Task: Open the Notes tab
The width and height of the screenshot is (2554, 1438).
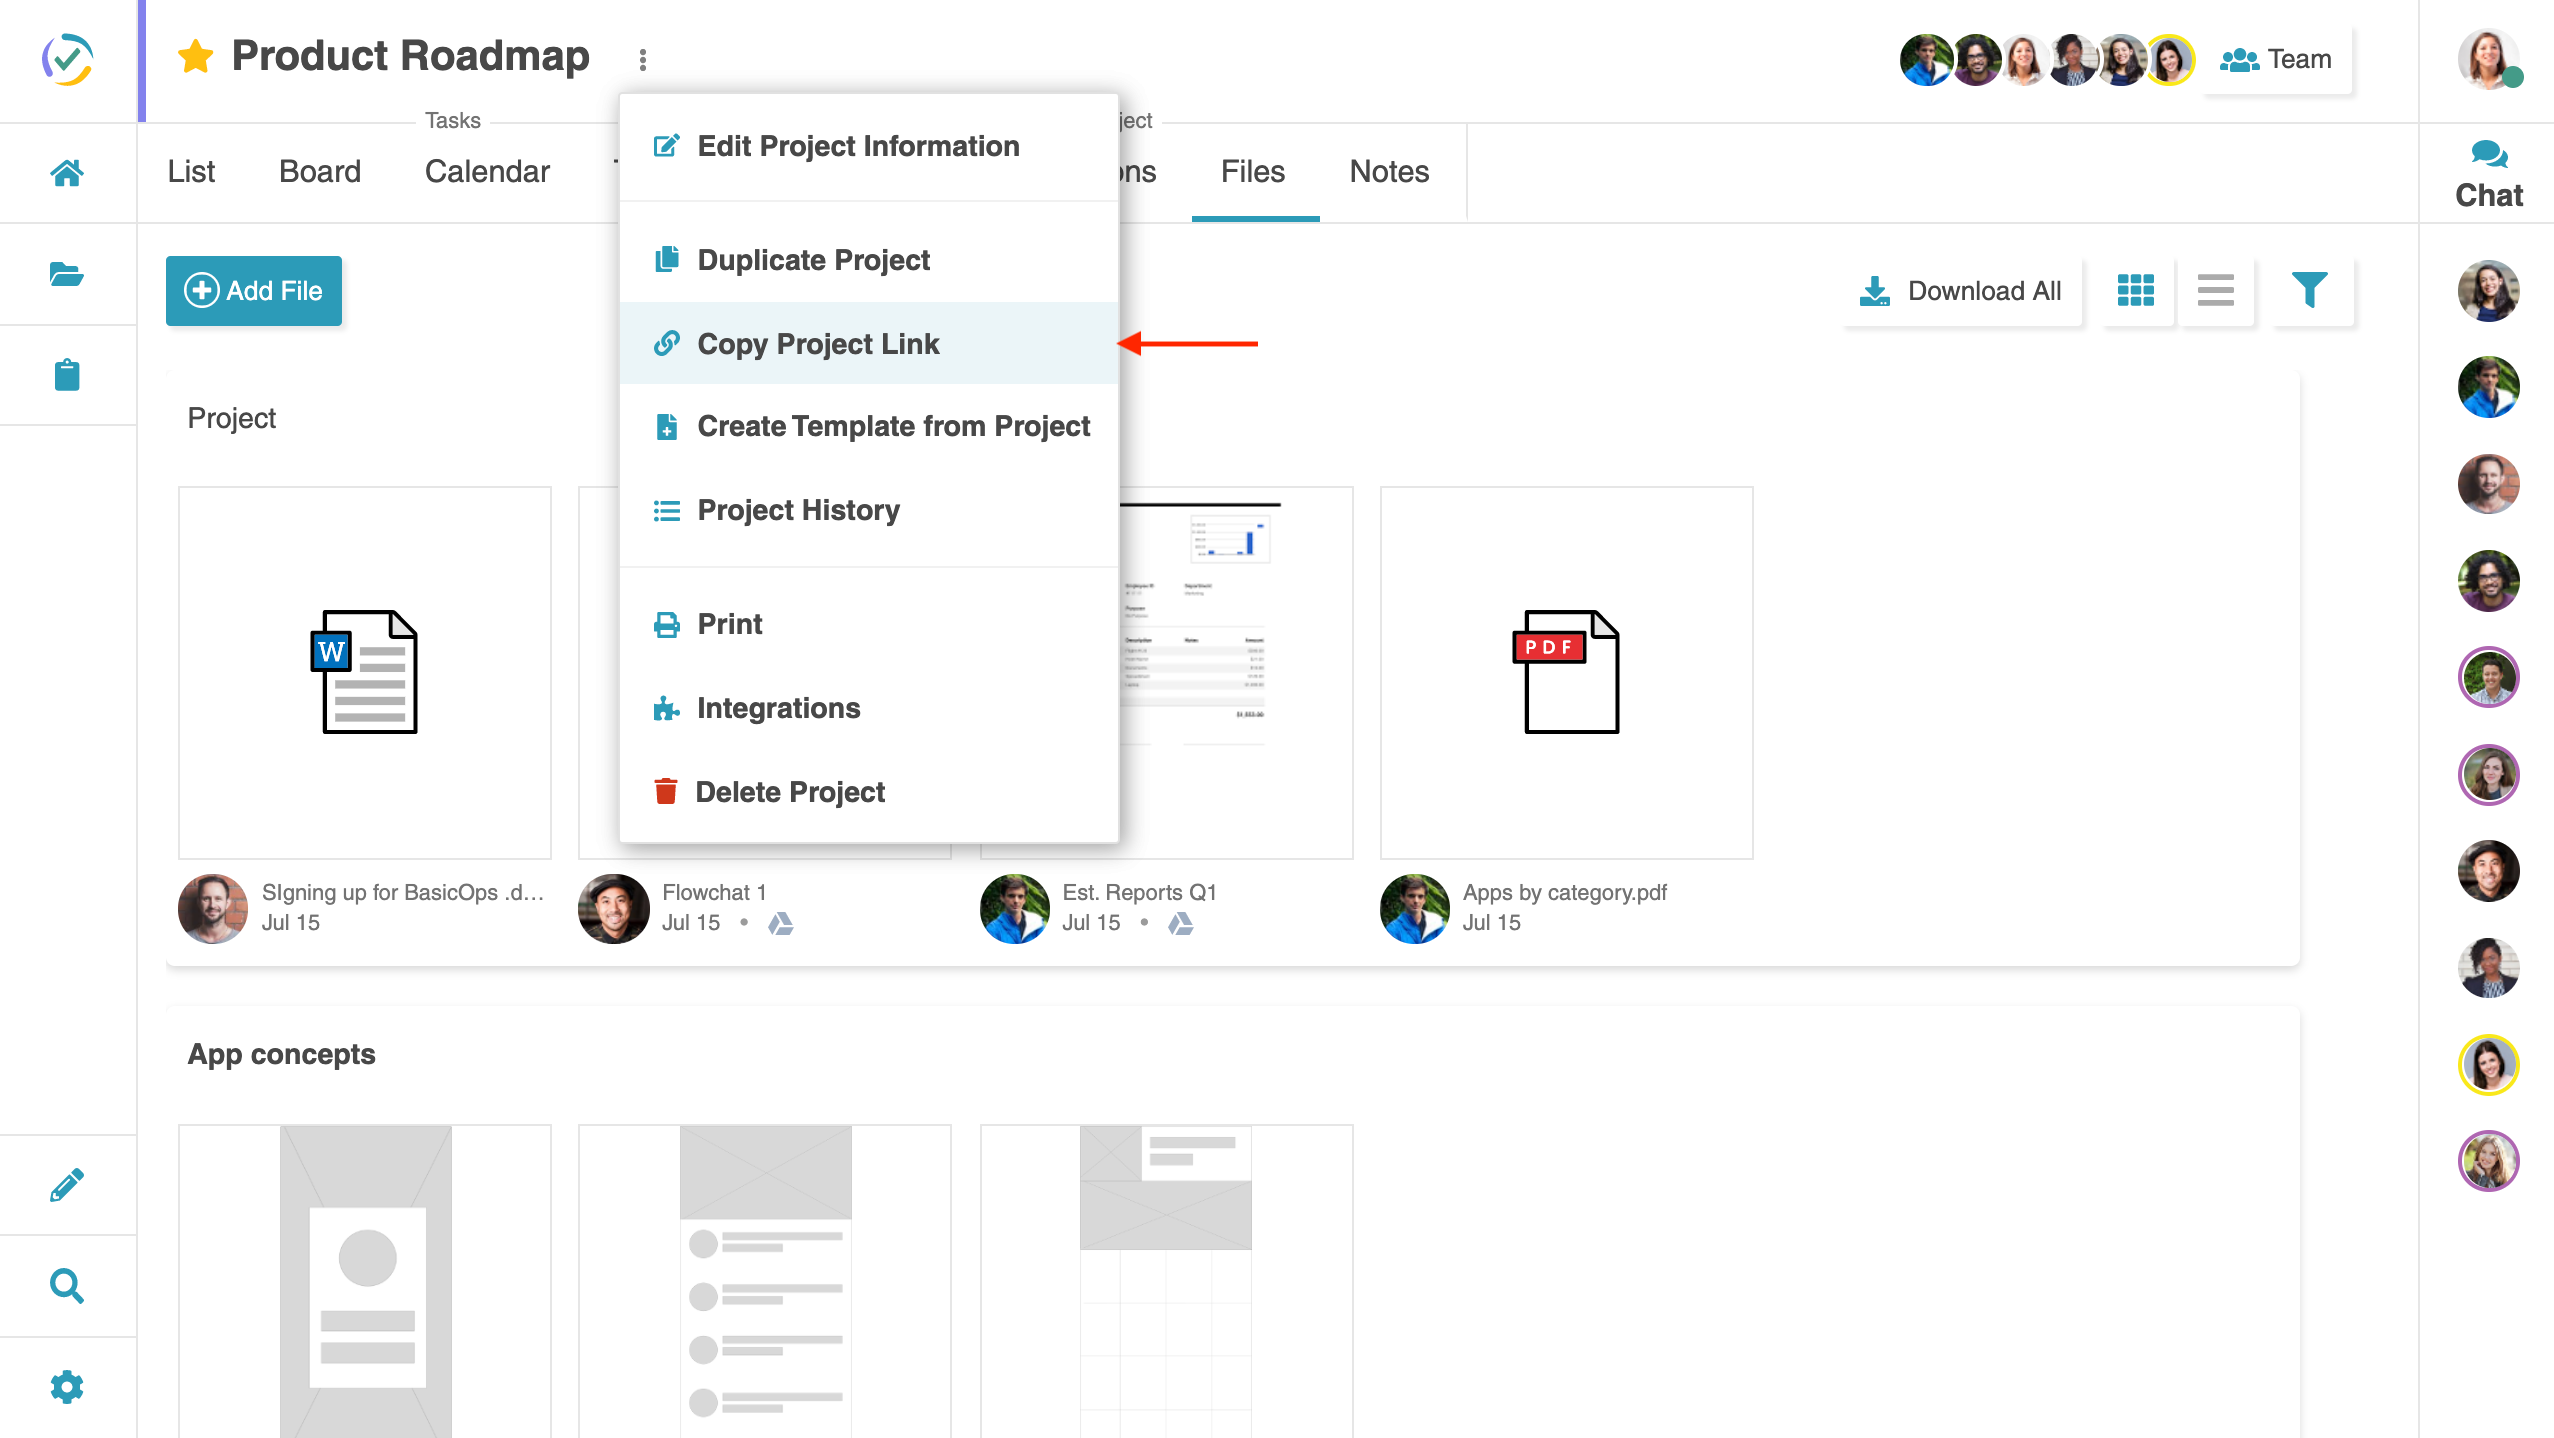Action: 1389,172
